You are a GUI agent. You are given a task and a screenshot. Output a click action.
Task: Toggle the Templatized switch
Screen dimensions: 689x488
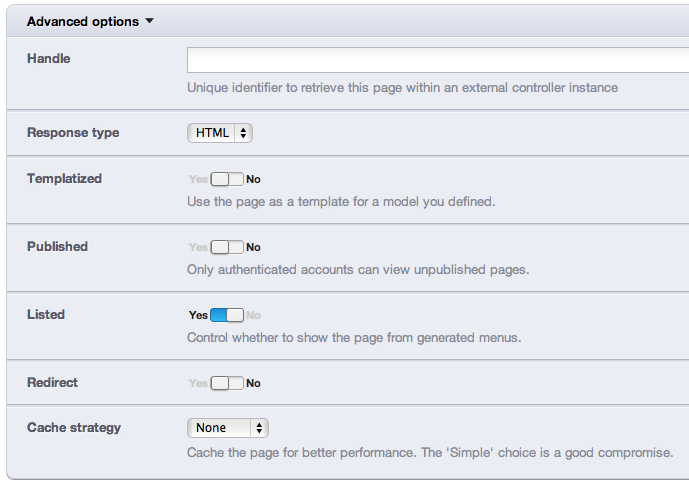pyautogui.click(x=227, y=179)
